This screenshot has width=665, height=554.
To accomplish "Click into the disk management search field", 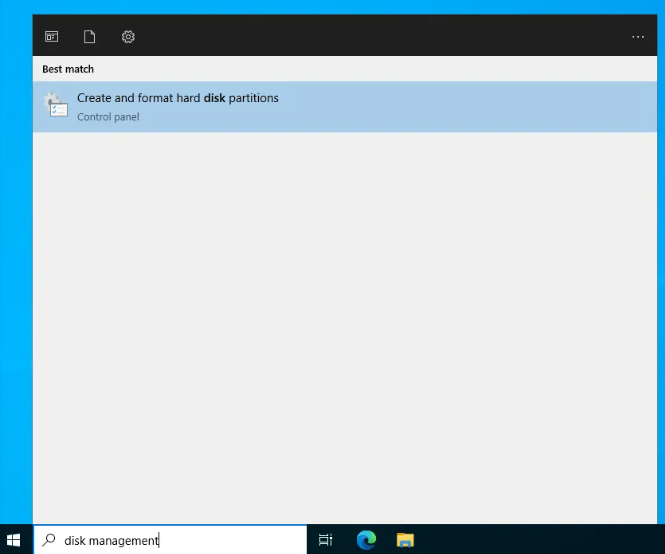I will [x=180, y=540].
